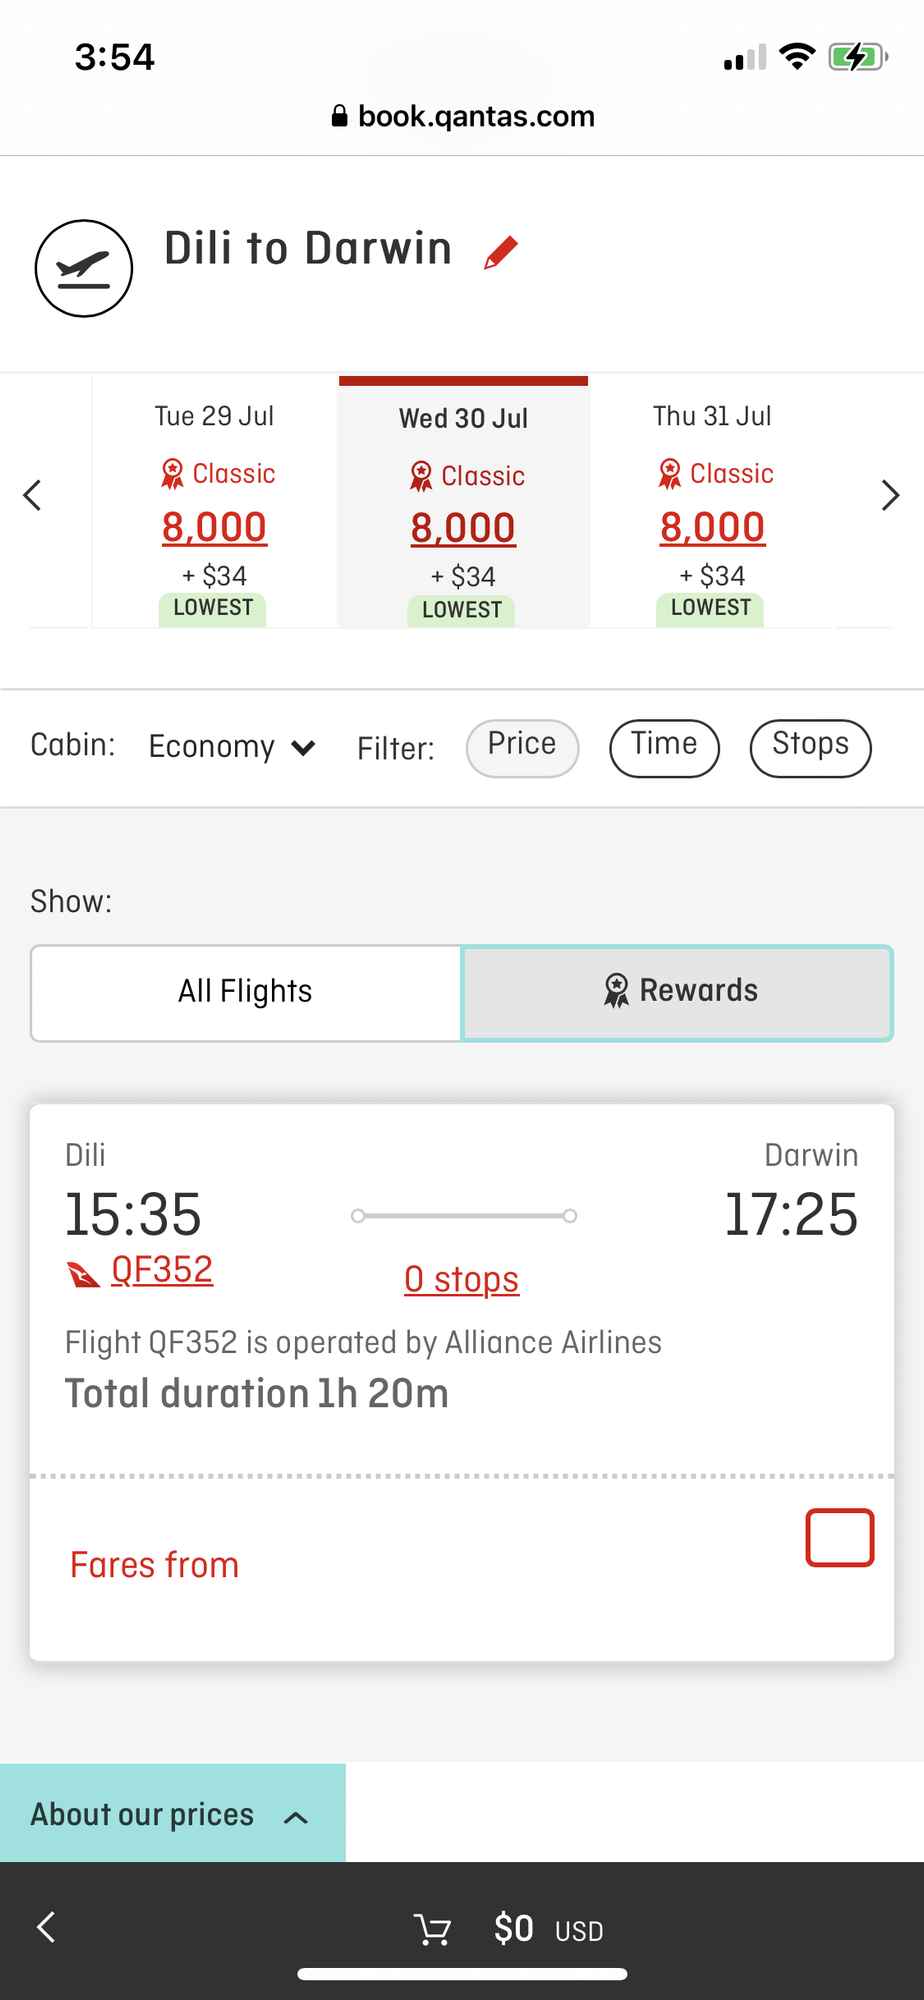Show earlier dates with the left arrow
This screenshot has width=924, height=2000.
33,495
